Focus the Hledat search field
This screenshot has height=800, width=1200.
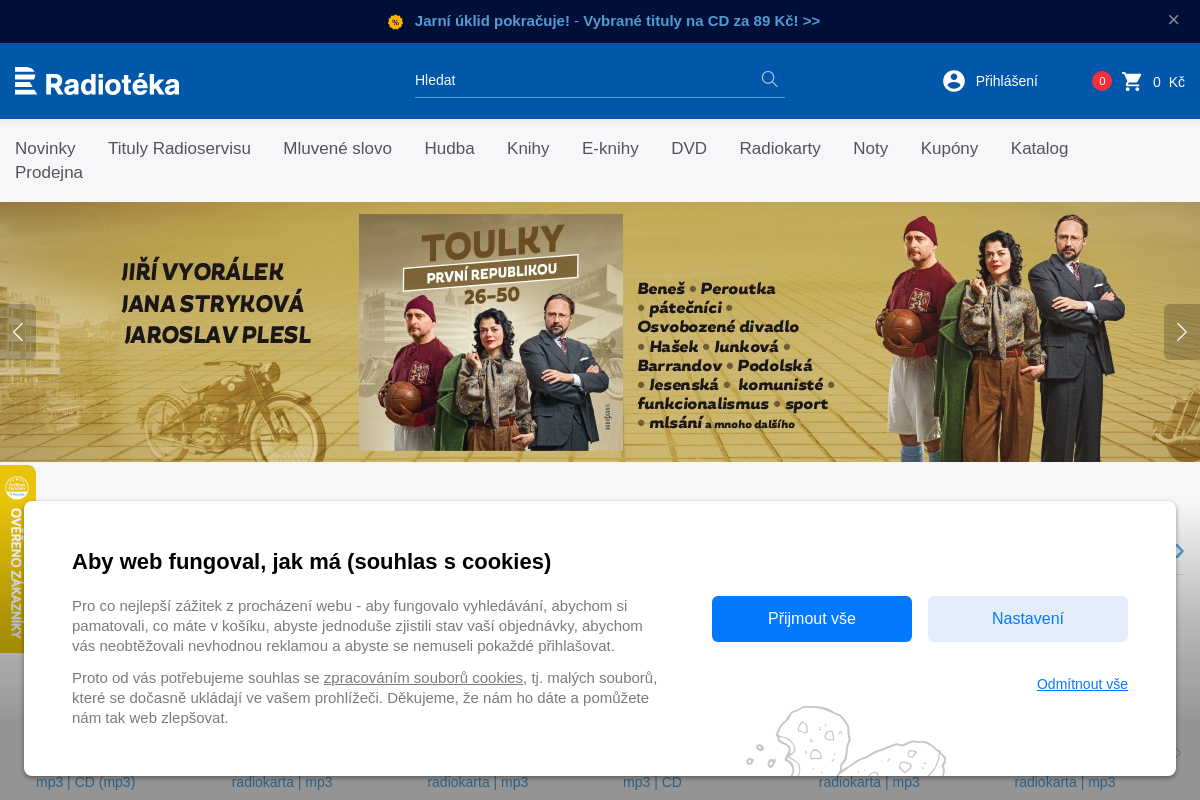(585, 80)
